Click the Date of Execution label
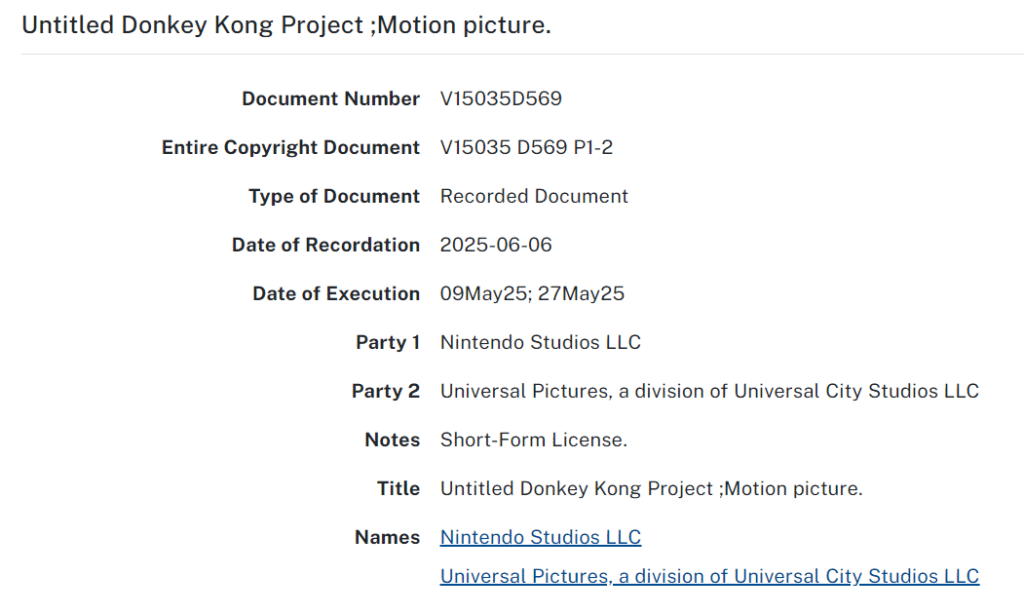Viewport: 1024px width, 614px height. 336,294
